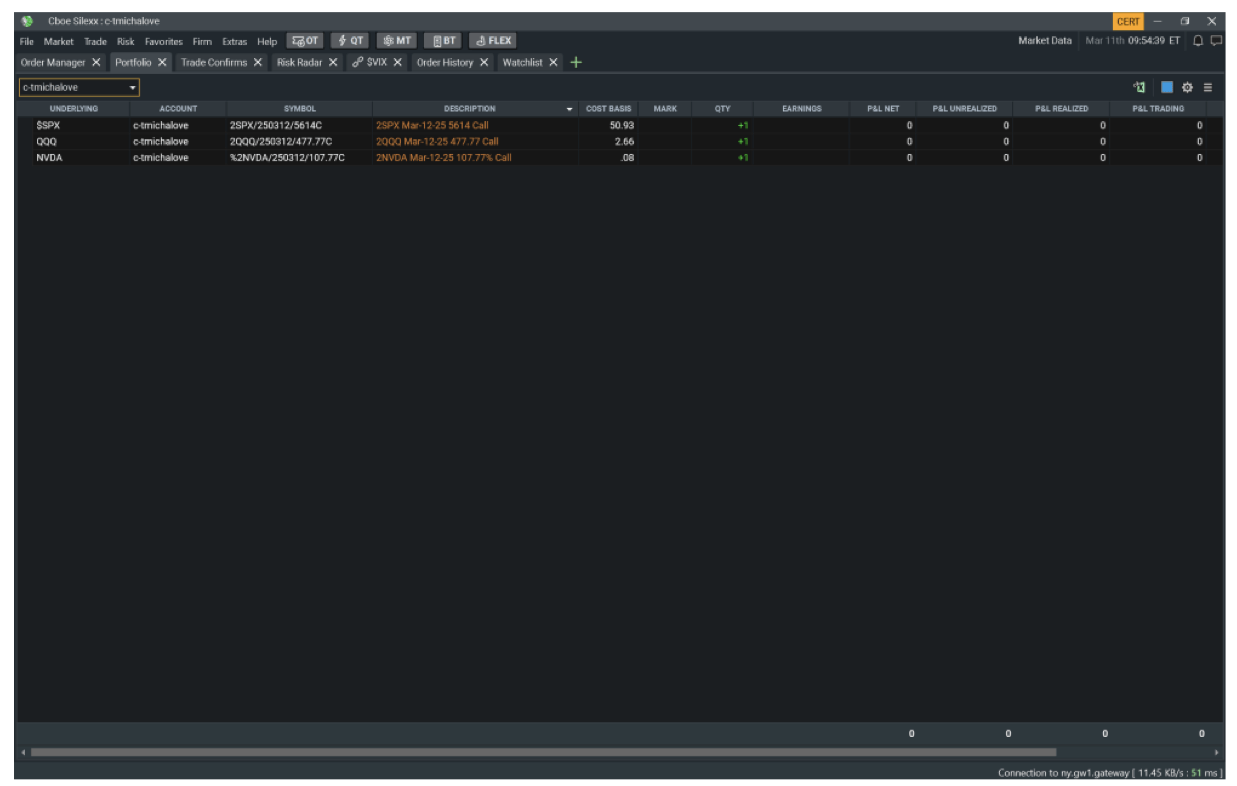
Task: Open the MT toolbar button
Action: [396, 41]
